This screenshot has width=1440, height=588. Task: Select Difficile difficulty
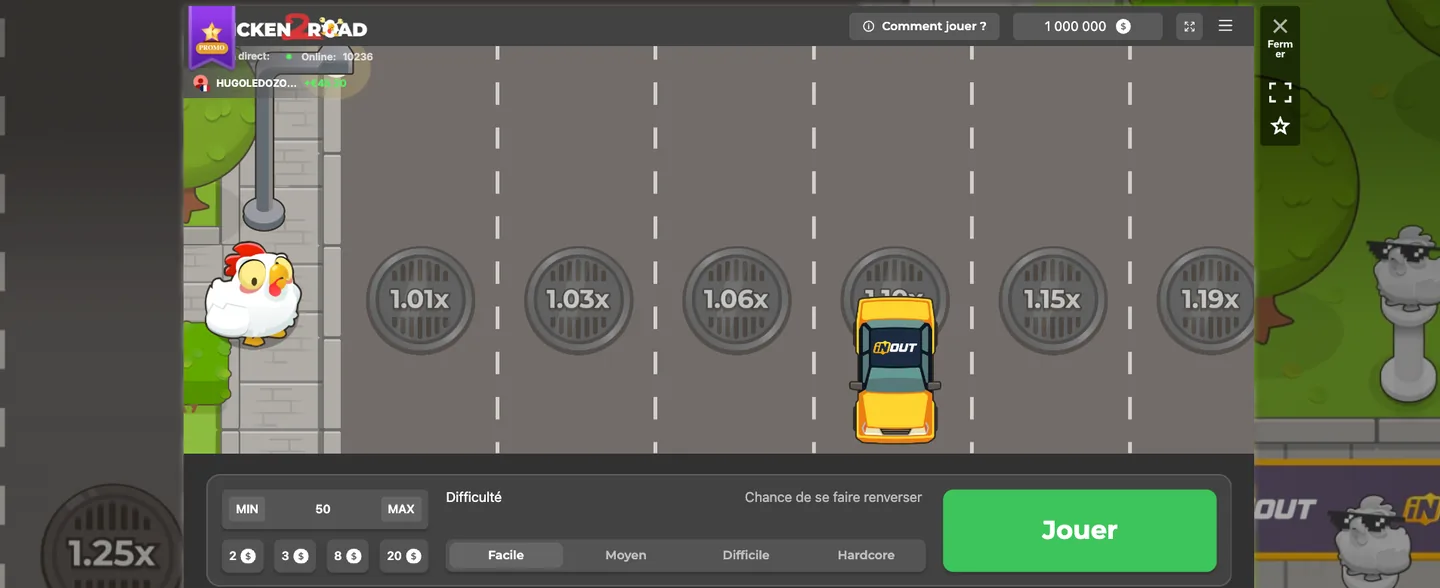coord(746,555)
